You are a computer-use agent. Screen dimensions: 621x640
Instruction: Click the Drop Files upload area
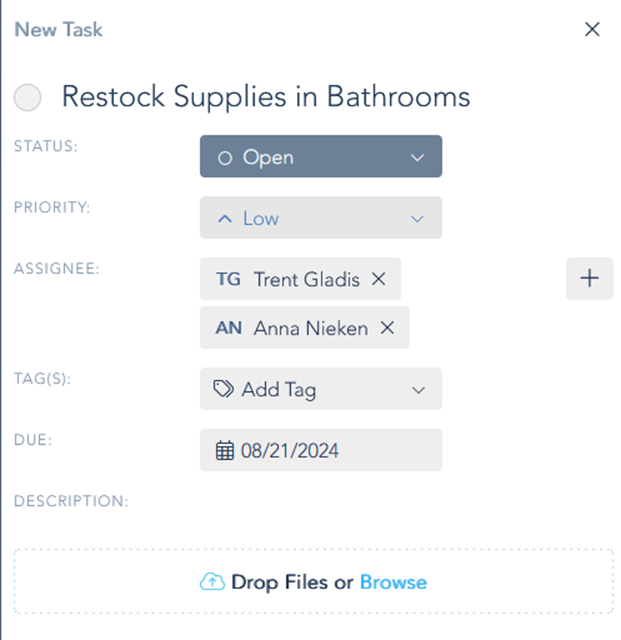[314, 581]
